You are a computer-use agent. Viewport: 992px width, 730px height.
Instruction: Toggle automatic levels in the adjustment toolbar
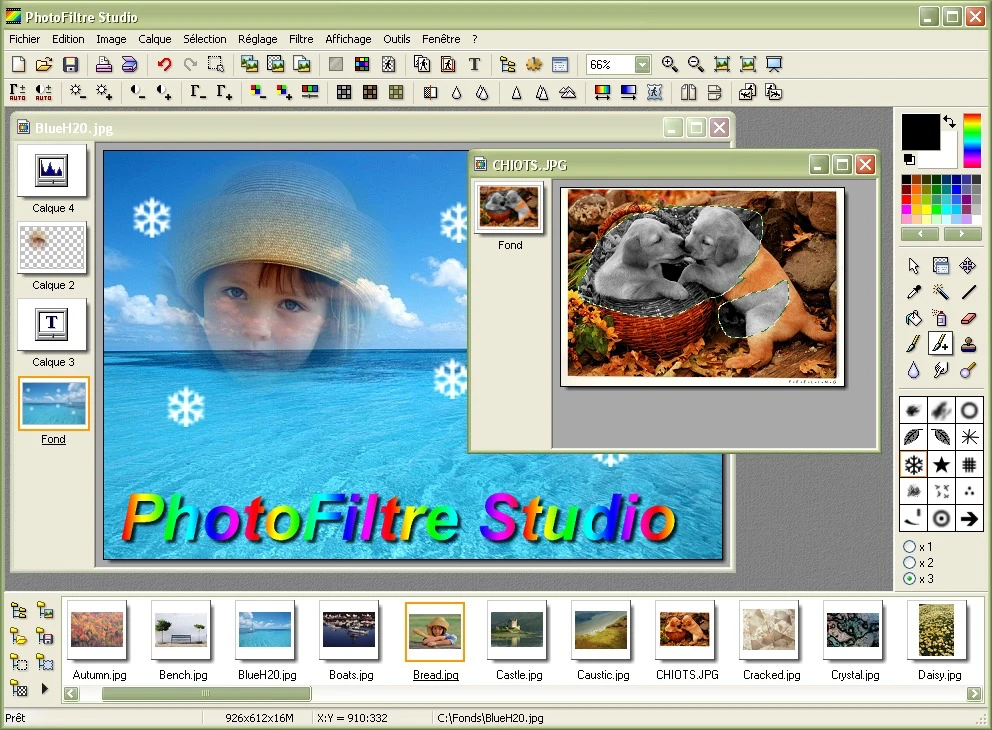click(x=17, y=91)
